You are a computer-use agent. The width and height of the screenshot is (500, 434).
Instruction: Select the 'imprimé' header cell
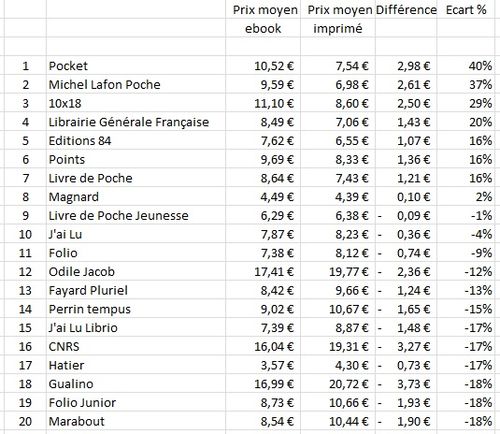338,28
